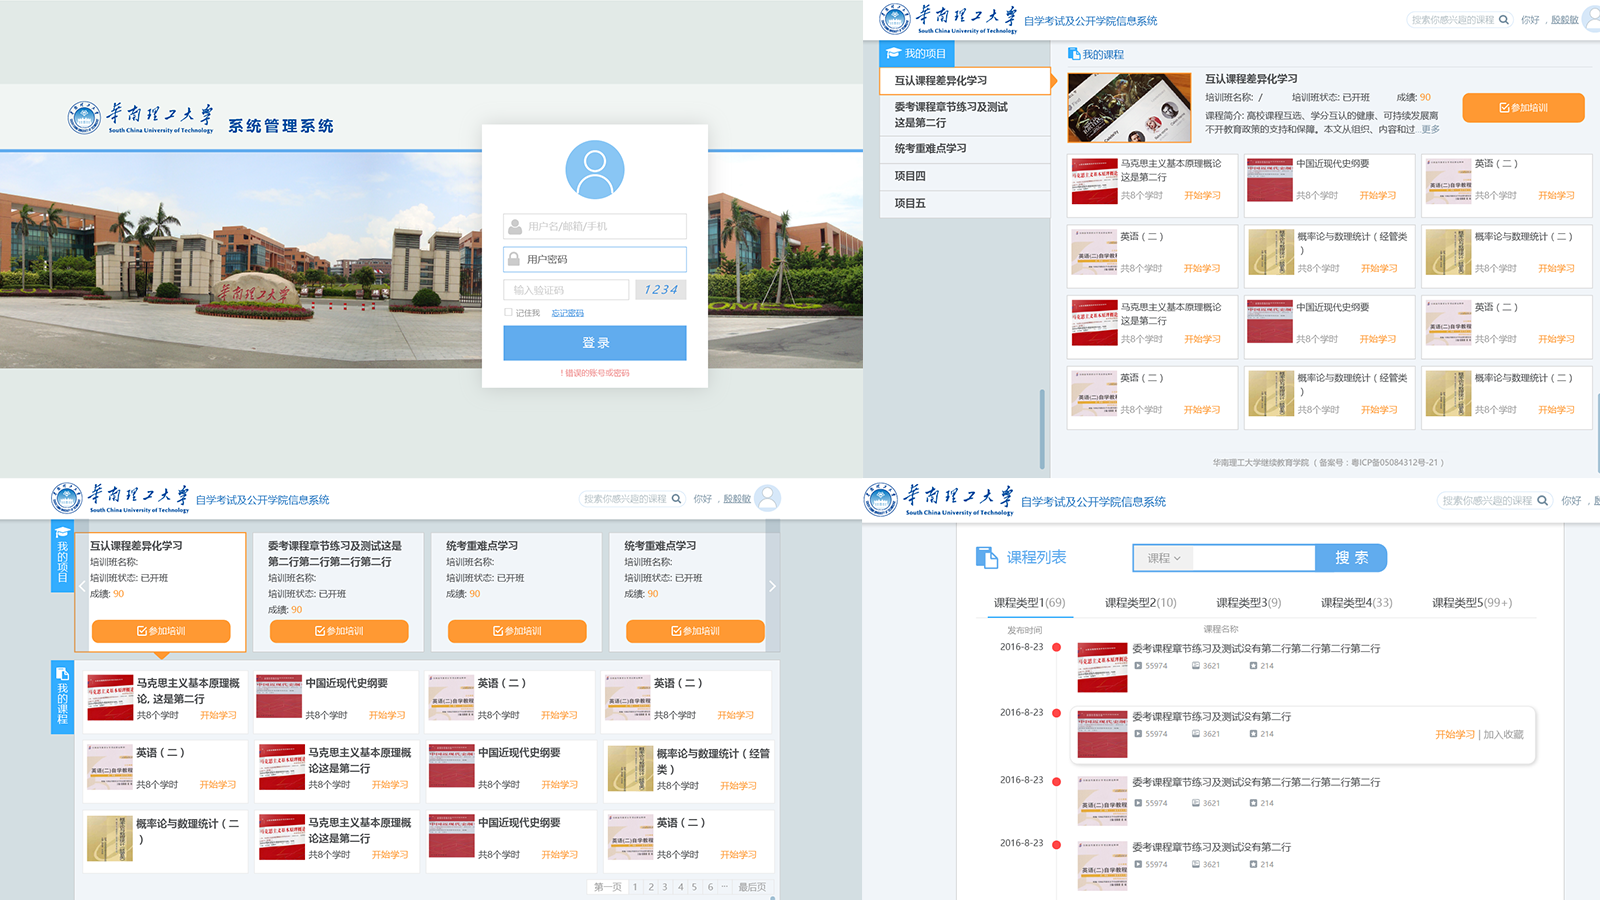Click the blue user avatar on login card
Viewport: 1600px width, 900px height.
click(594, 169)
